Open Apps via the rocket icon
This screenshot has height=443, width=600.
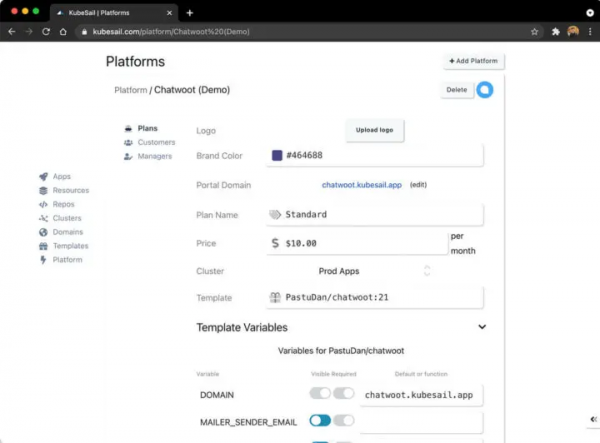coord(43,177)
